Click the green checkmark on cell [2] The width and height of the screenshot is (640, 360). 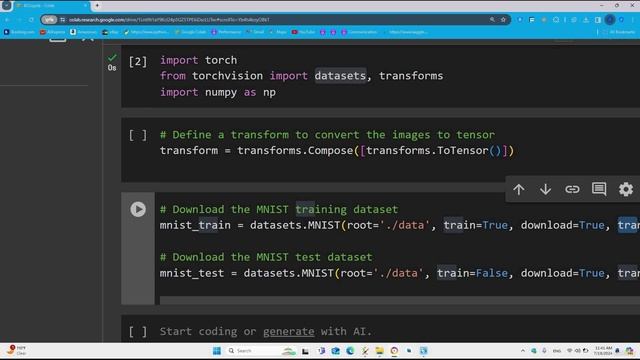112,58
